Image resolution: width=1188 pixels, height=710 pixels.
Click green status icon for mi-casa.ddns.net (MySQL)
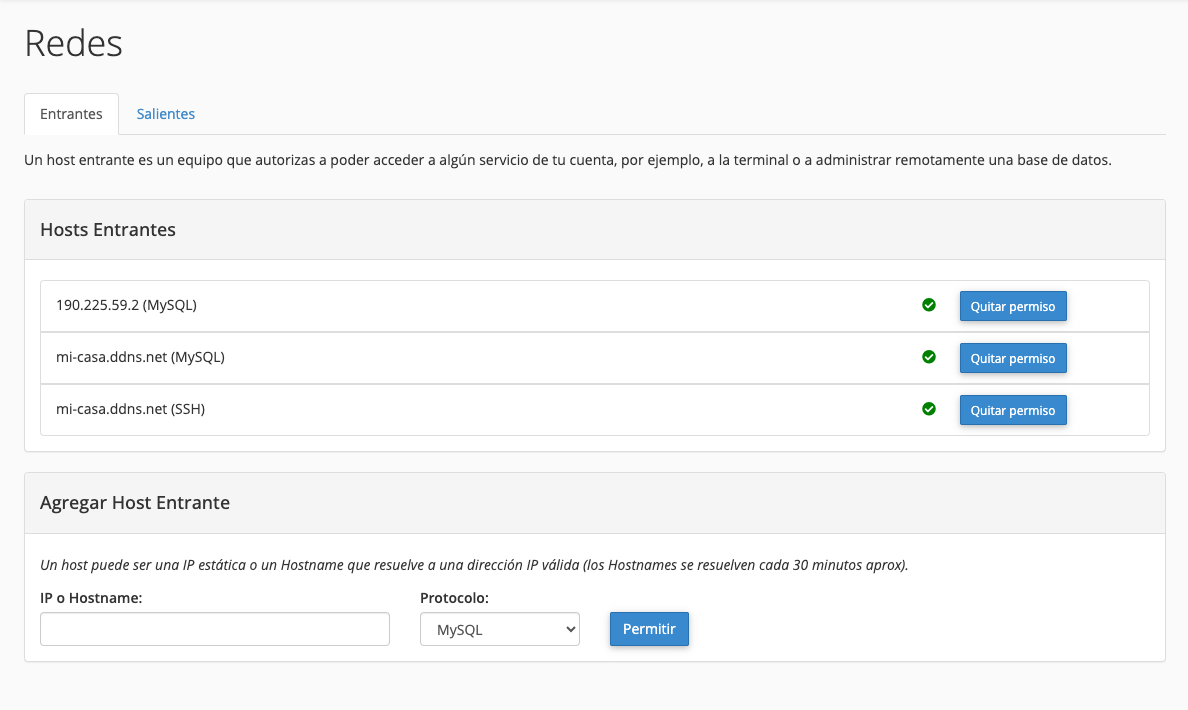(x=929, y=357)
